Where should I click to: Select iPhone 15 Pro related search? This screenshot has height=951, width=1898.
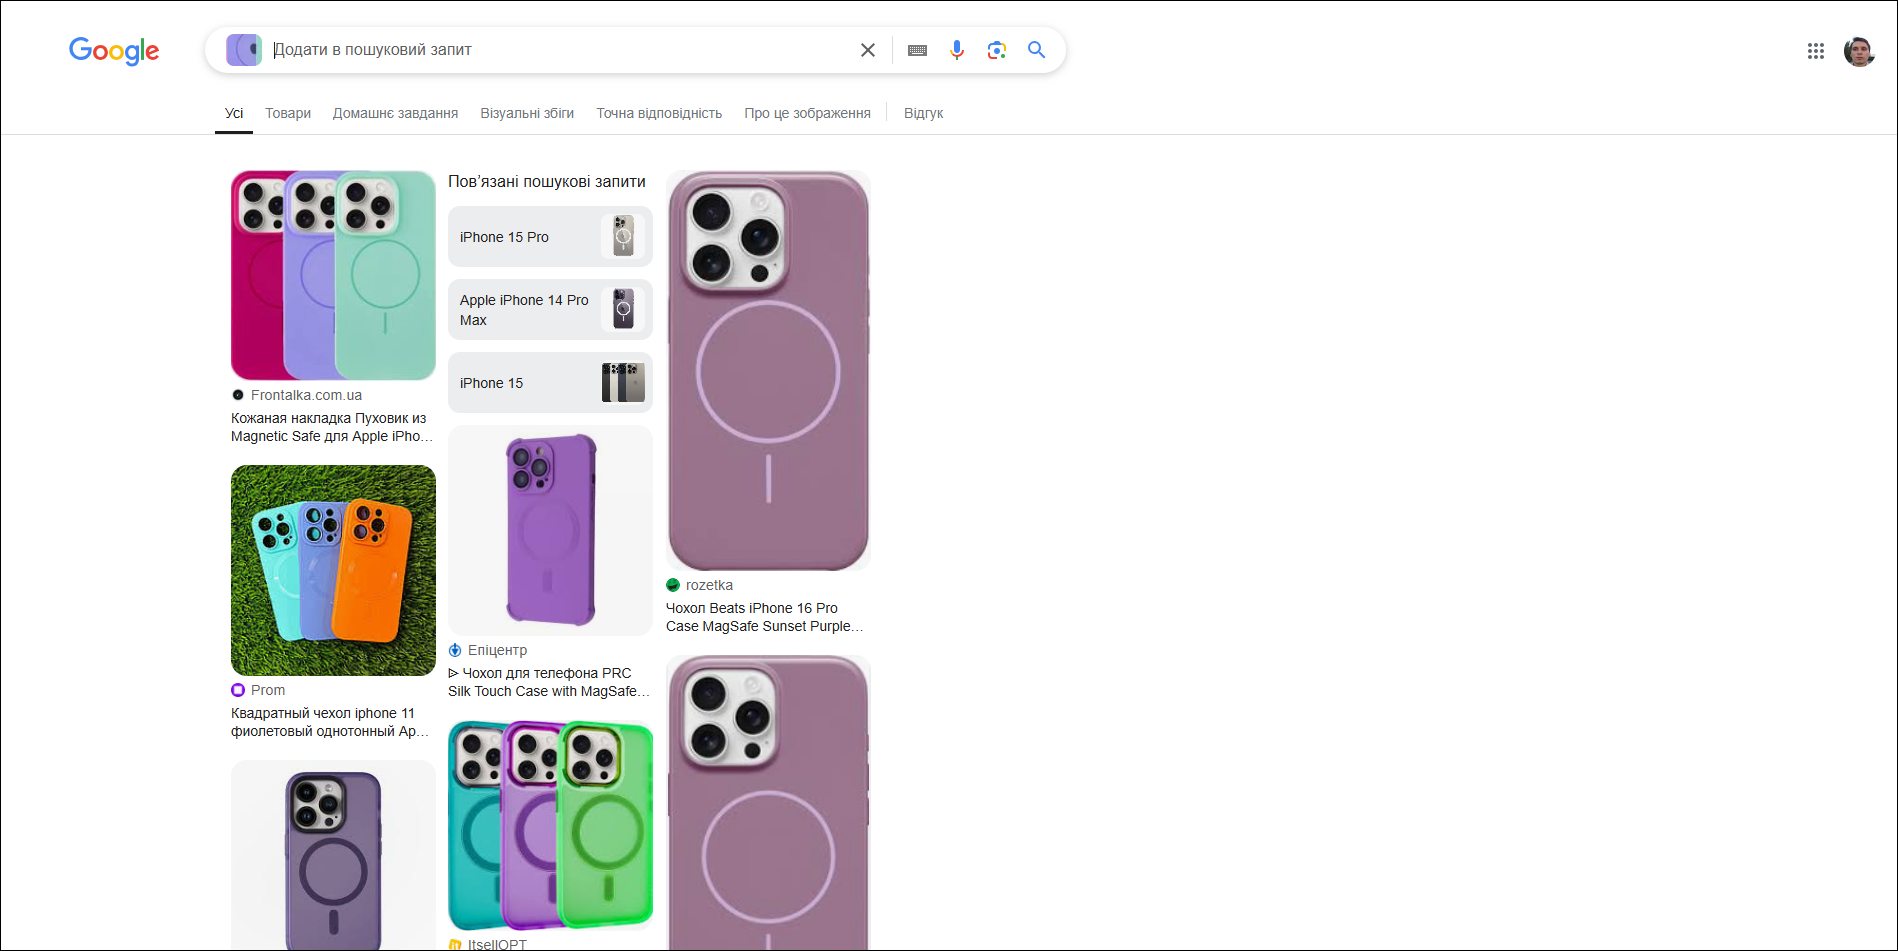[550, 237]
